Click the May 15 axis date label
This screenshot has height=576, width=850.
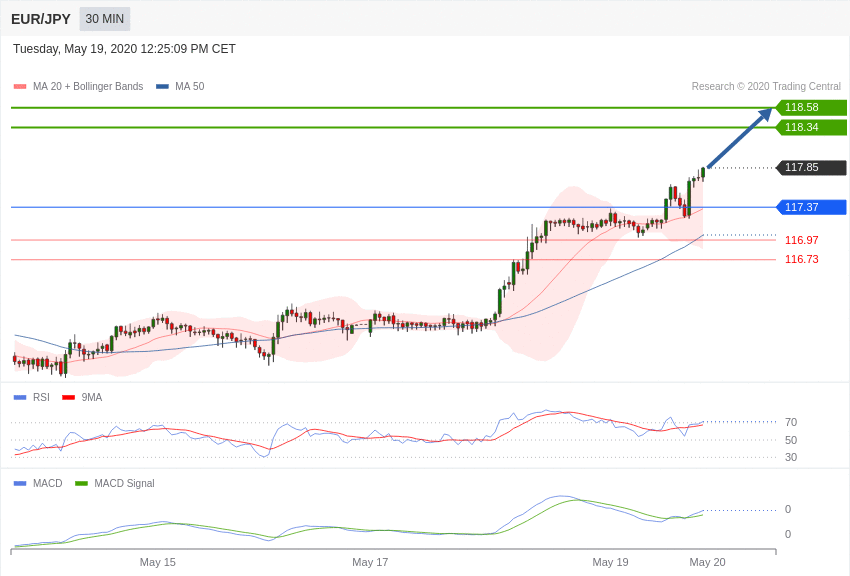[158, 562]
